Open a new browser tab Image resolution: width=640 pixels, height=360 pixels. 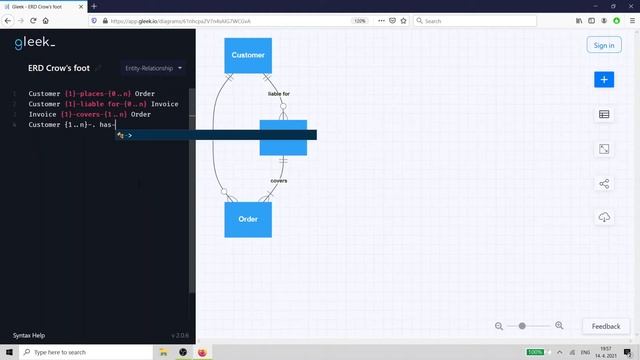[x=94, y=6]
